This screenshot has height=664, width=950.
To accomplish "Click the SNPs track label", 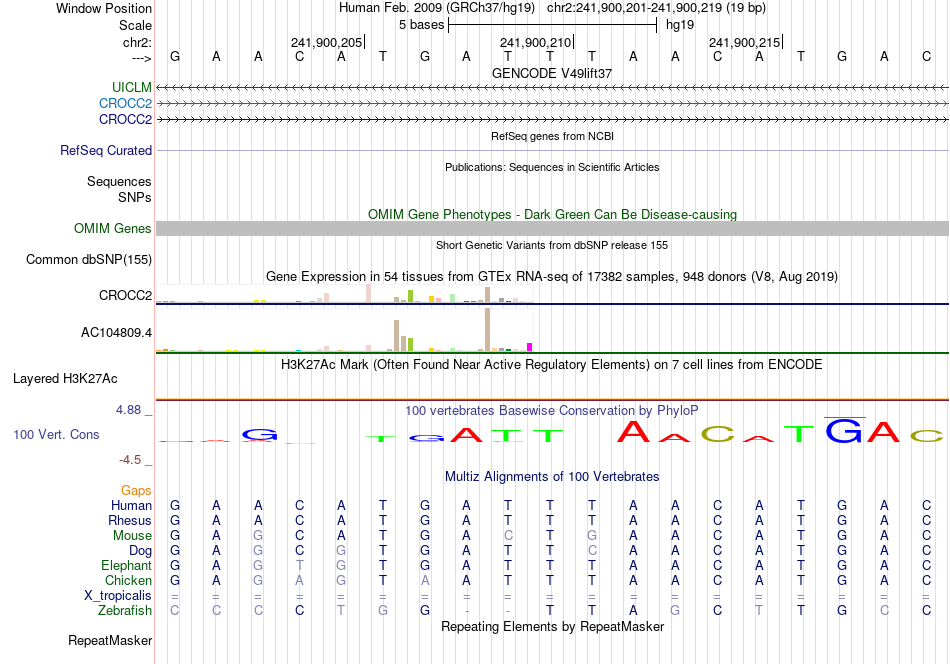I will click(135, 198).
